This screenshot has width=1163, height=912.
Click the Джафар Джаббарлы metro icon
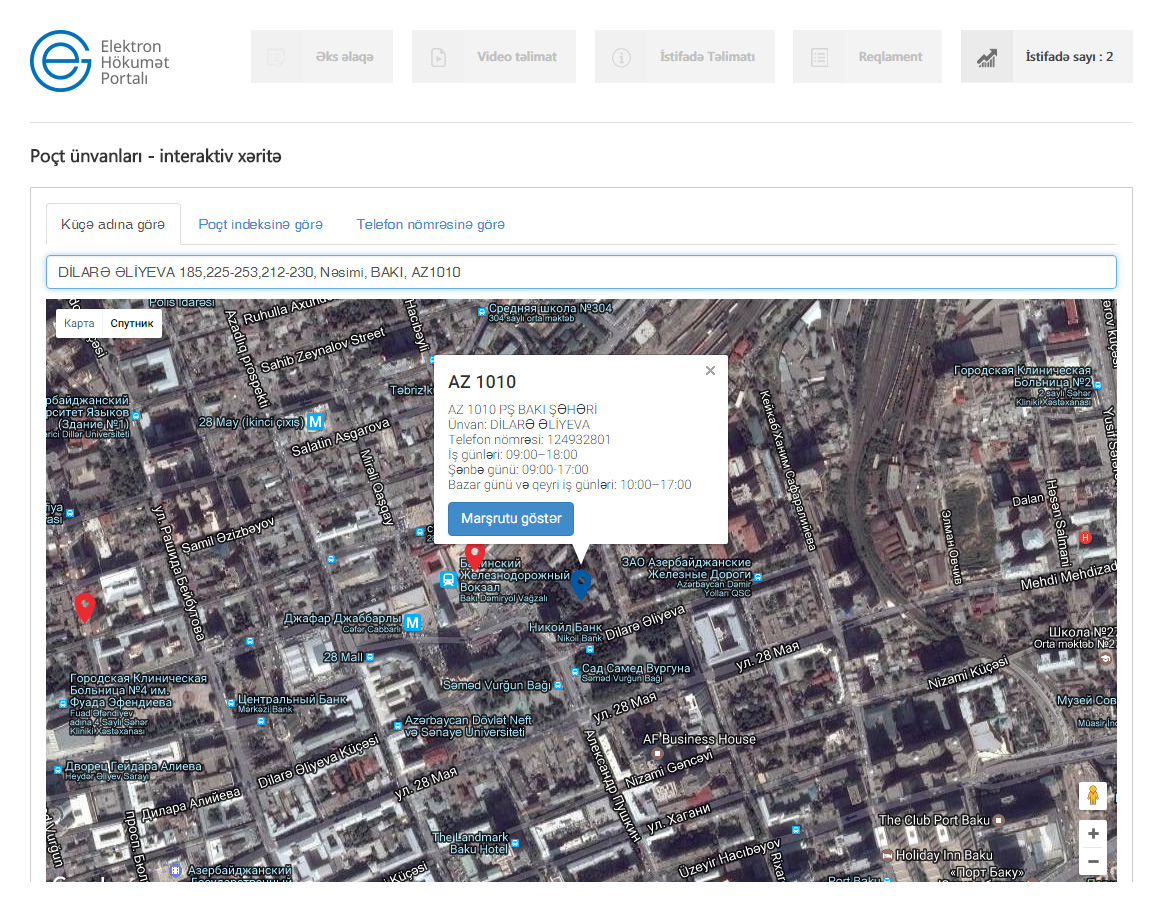[412, 622]
